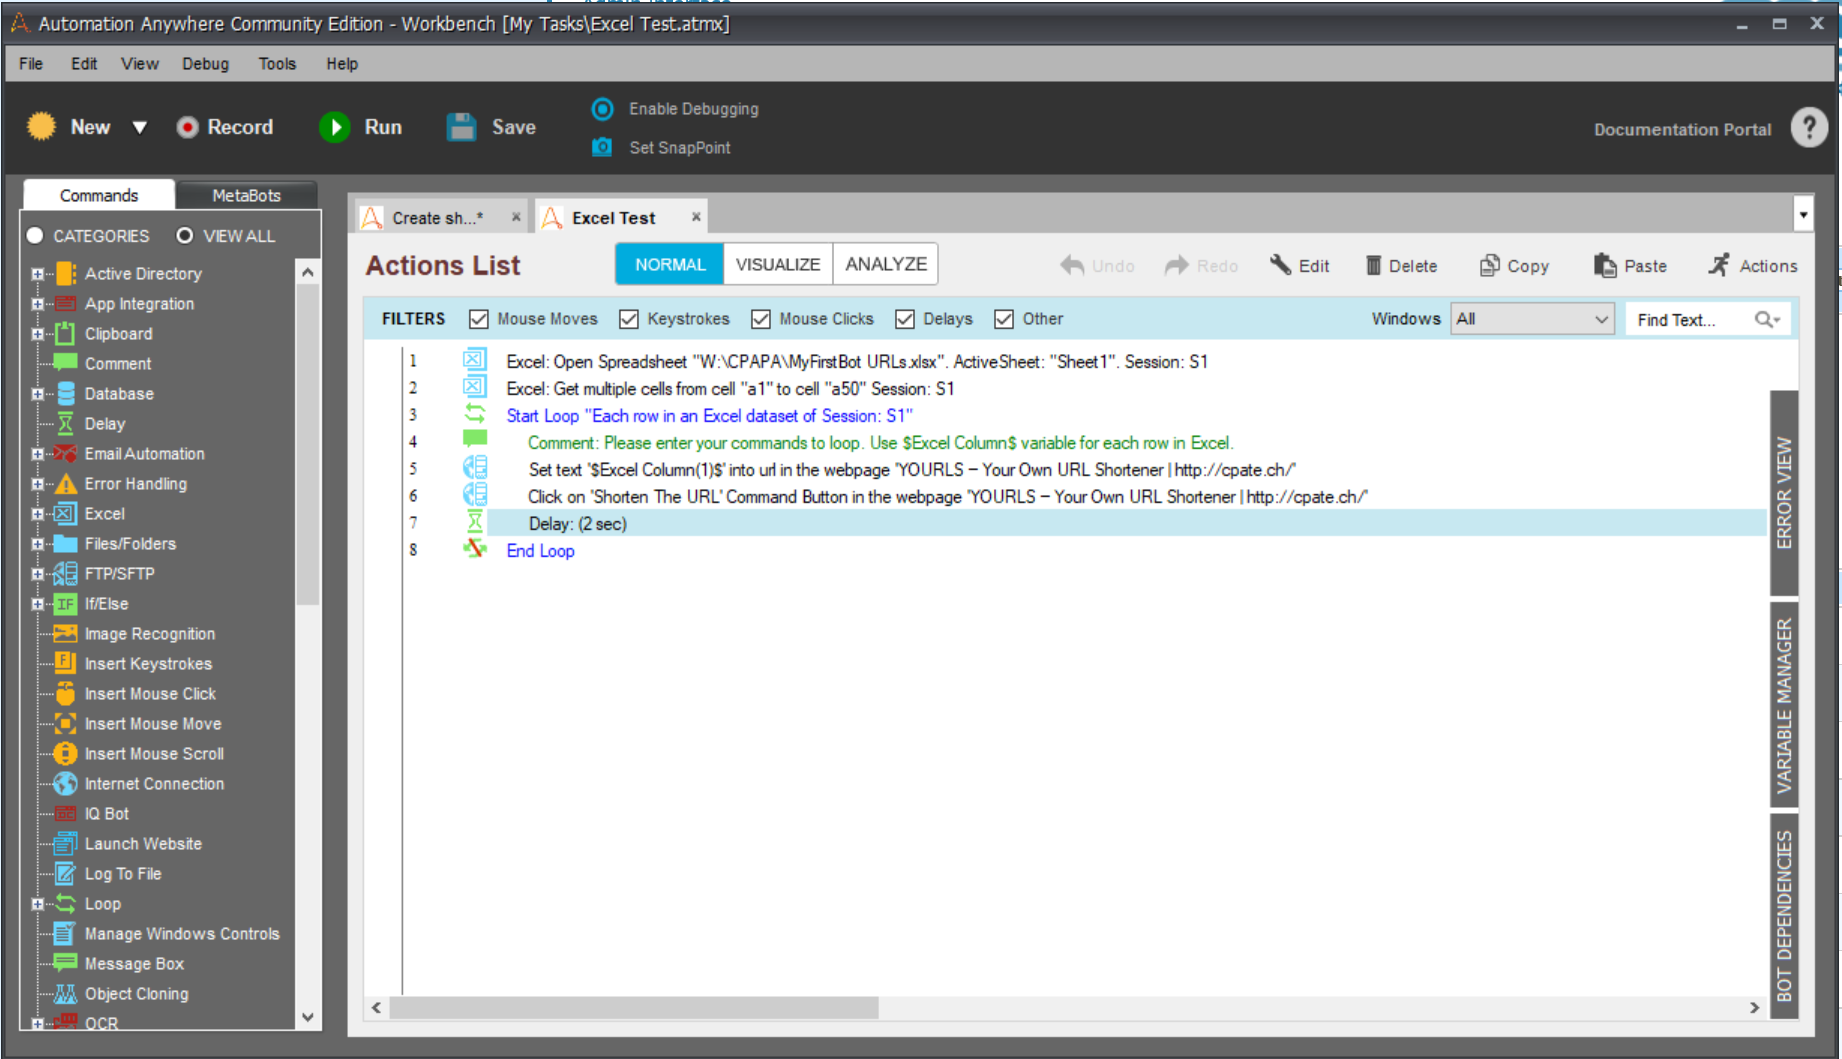Click the Copy icon in the toolbar
1842x1059 pixels.
1489,265
